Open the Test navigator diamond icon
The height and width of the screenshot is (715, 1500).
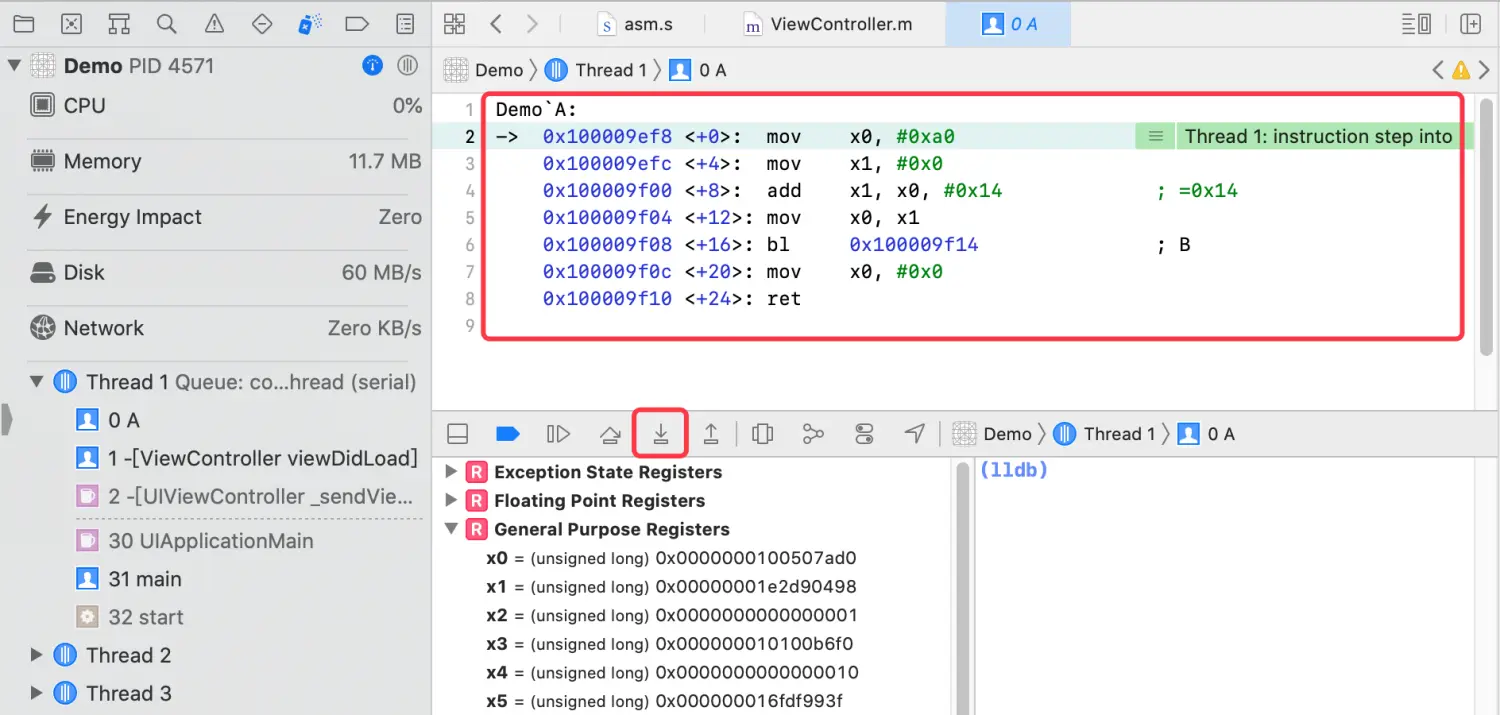coord(262,24)
